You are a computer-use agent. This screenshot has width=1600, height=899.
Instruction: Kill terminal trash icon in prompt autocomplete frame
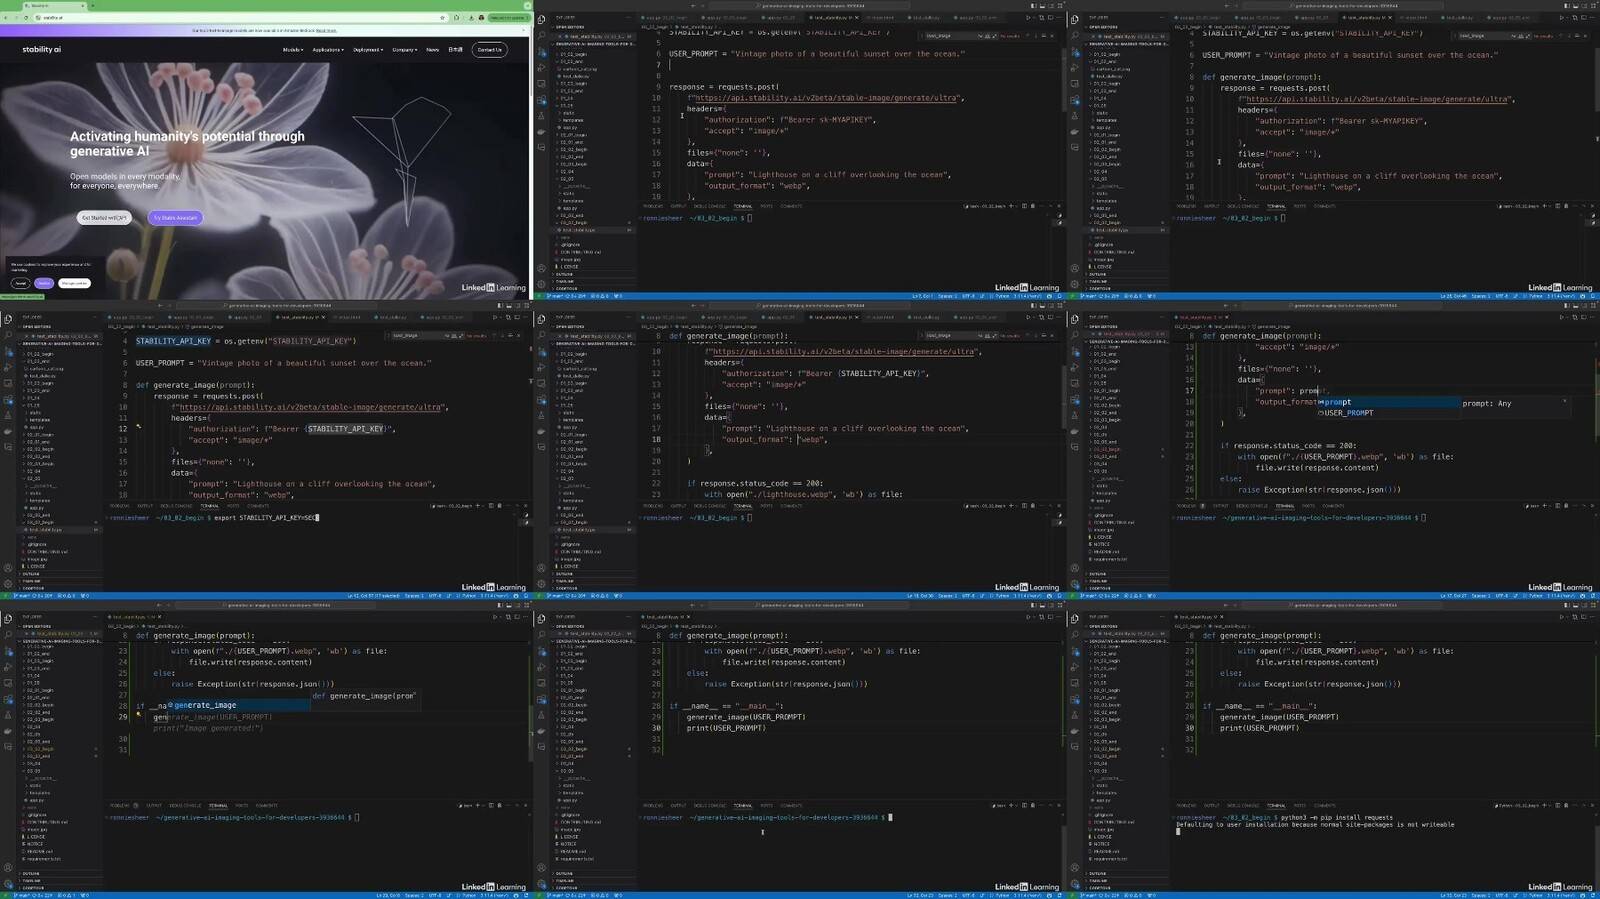click(x=1566, y=505)
